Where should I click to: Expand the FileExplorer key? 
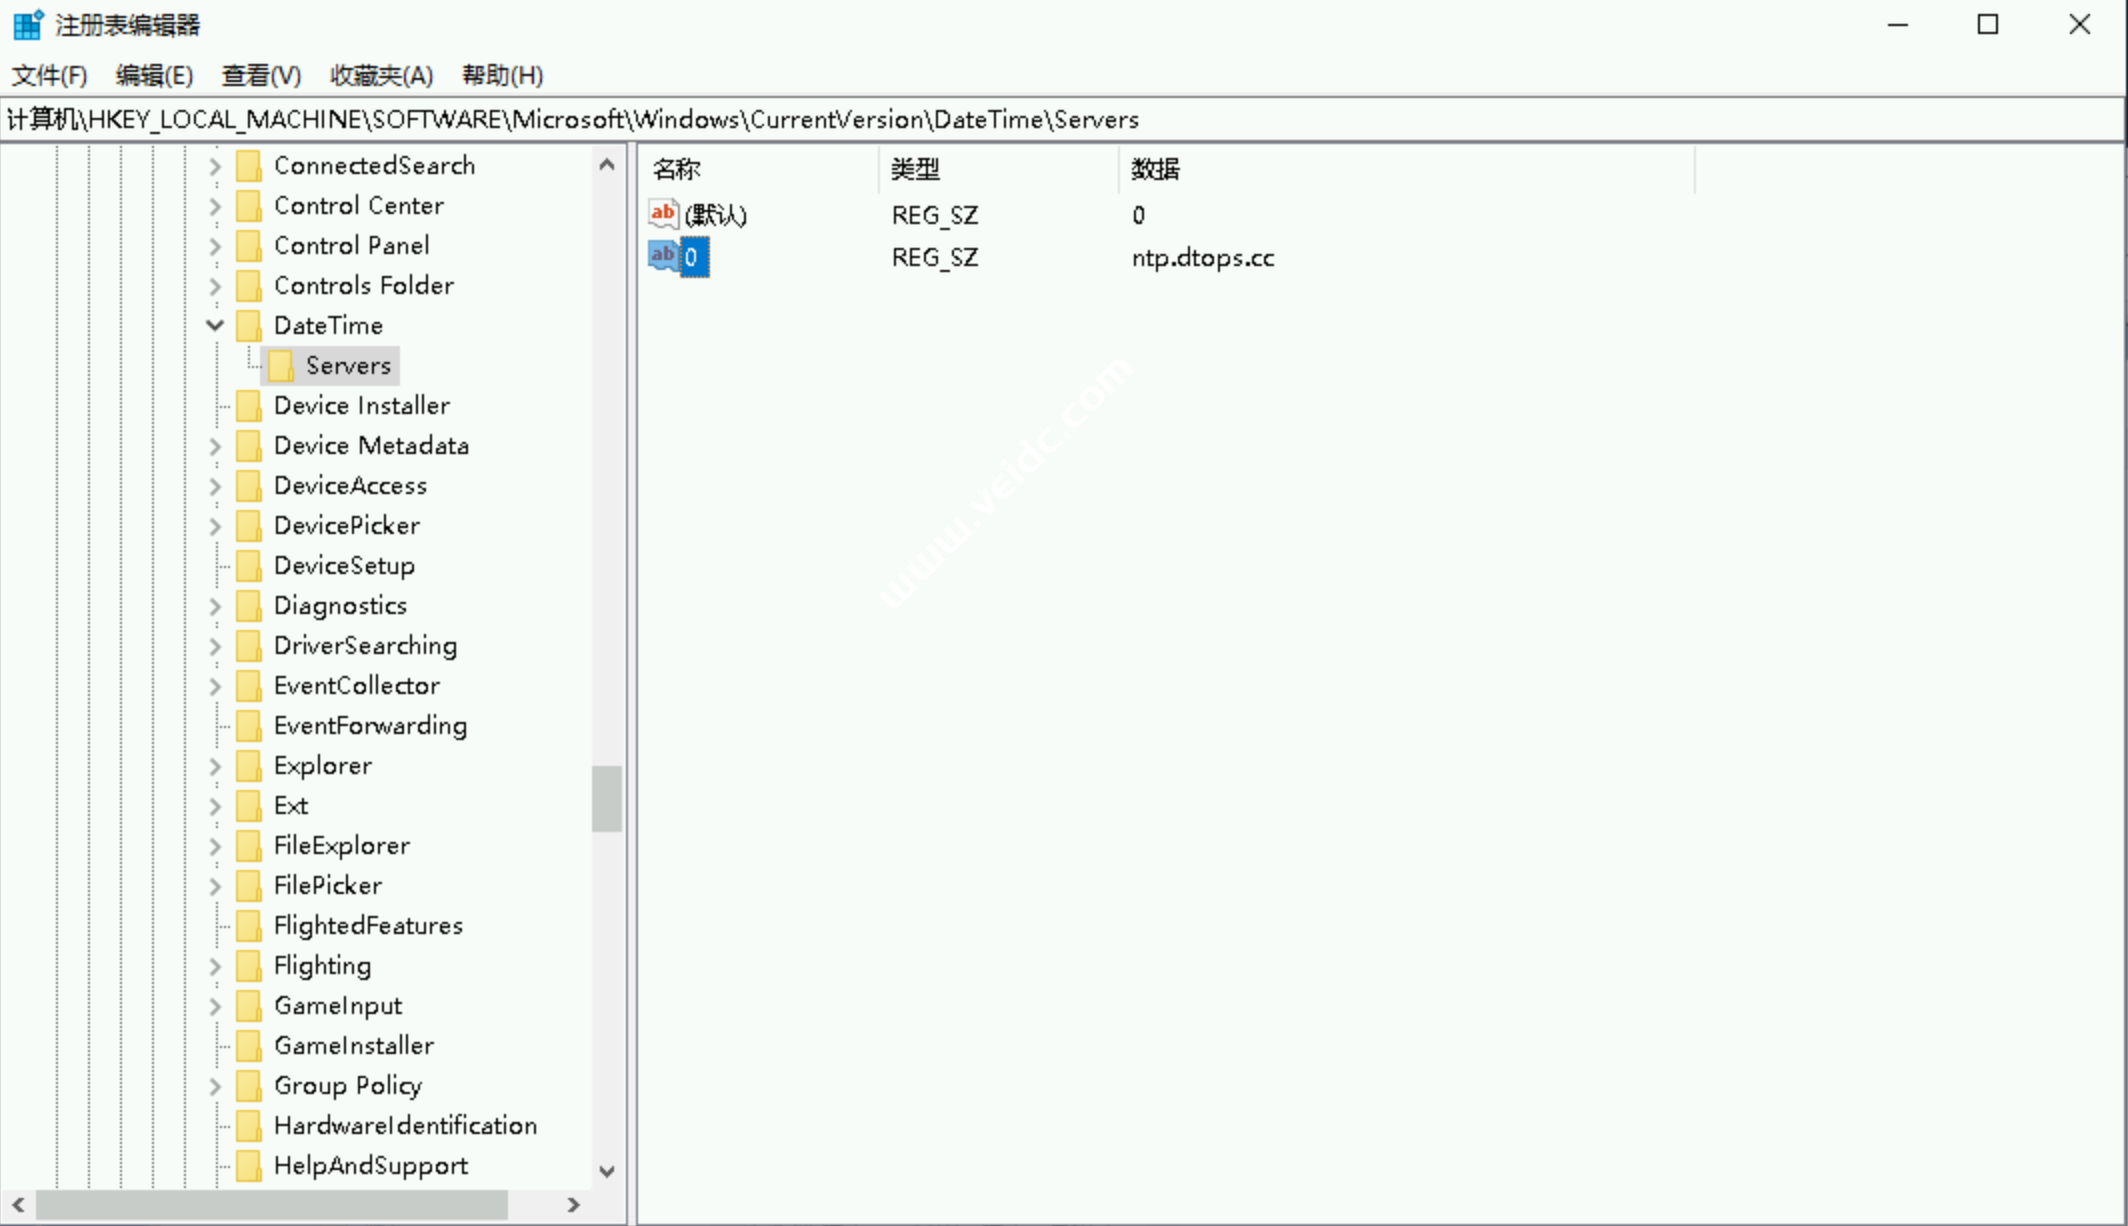[x=214, y=846]
